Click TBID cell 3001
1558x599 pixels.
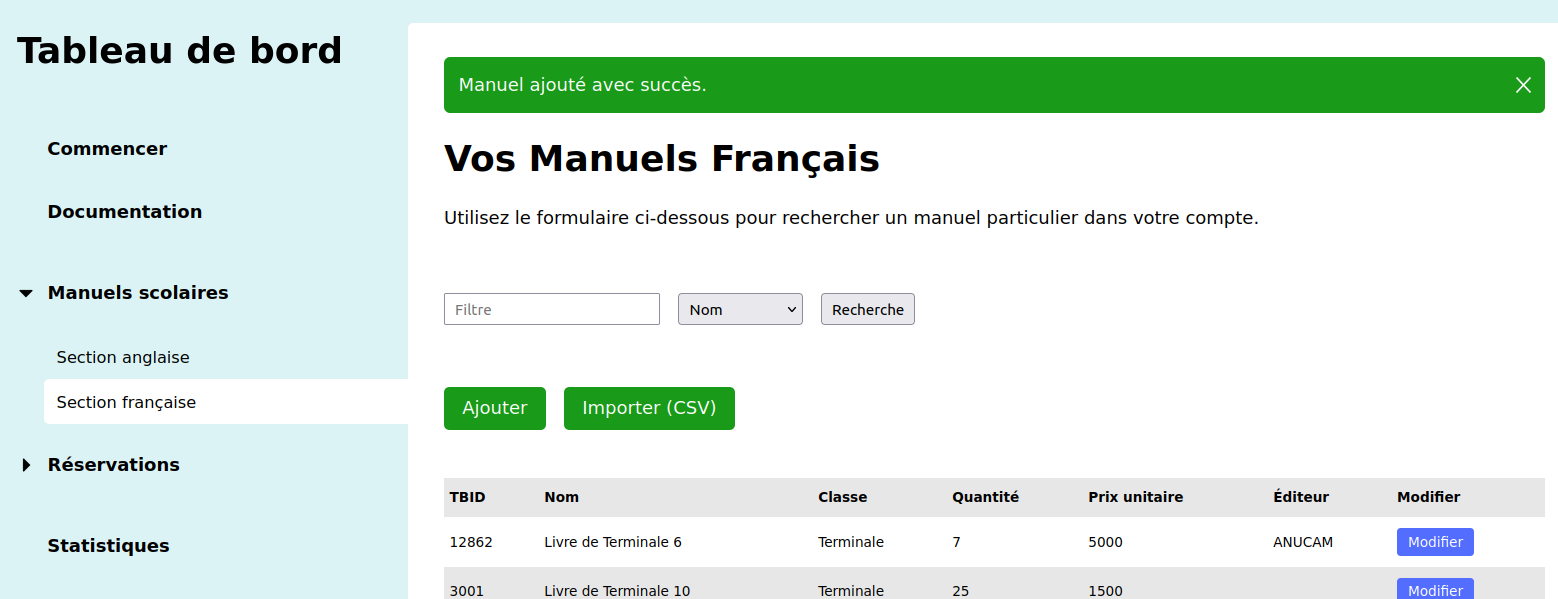pos(467,591)
